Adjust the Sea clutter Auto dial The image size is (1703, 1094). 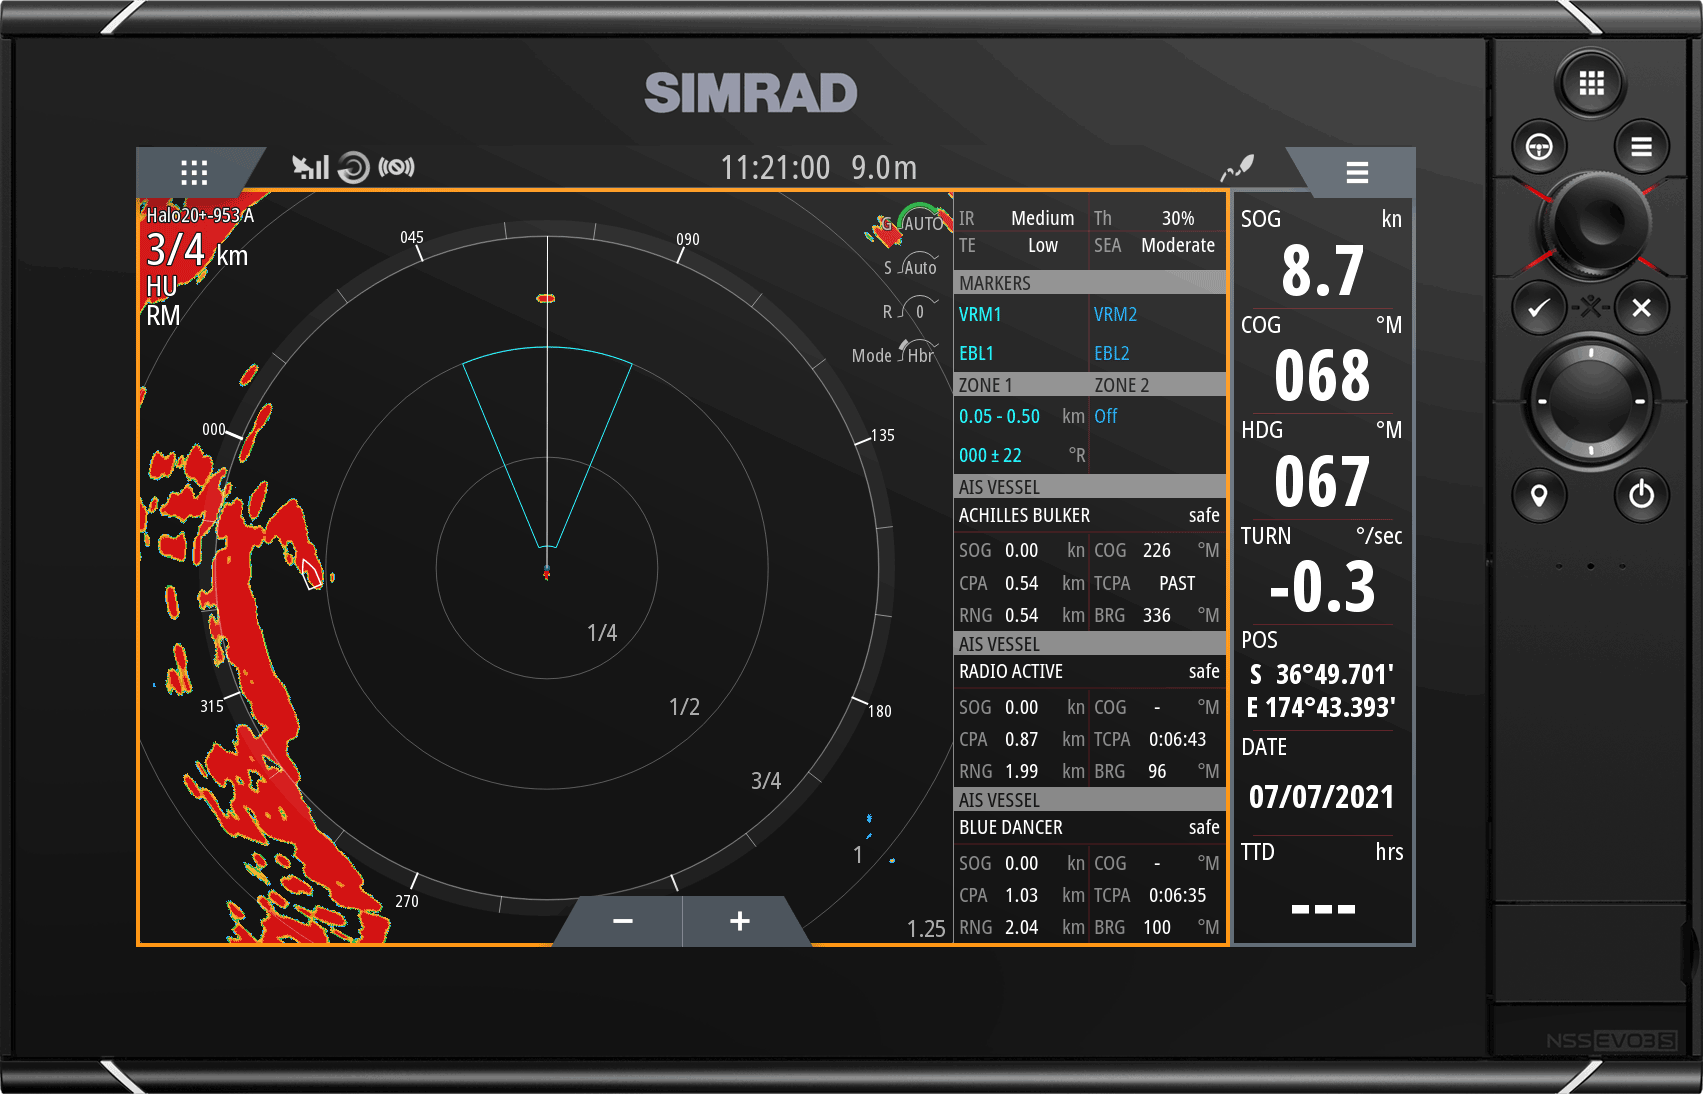tap(911, 267)
